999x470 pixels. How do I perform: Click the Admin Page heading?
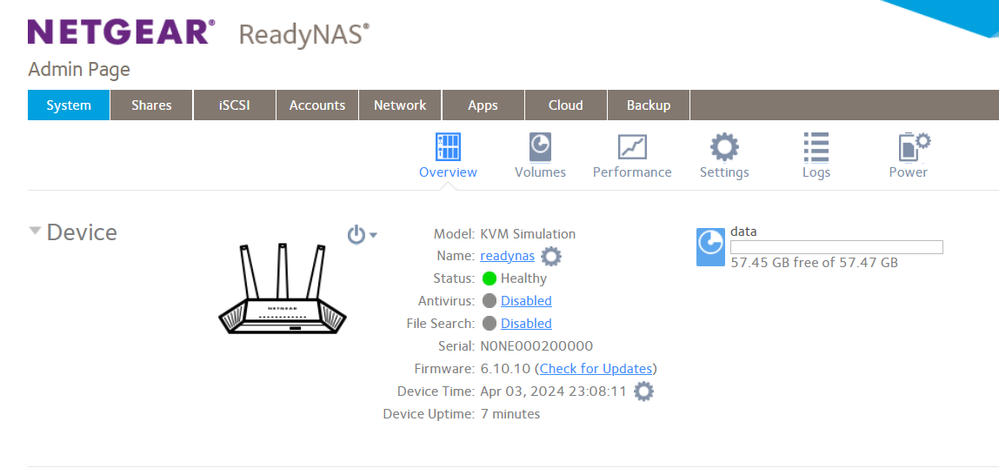pyautogui.click(x=79, y=69)
